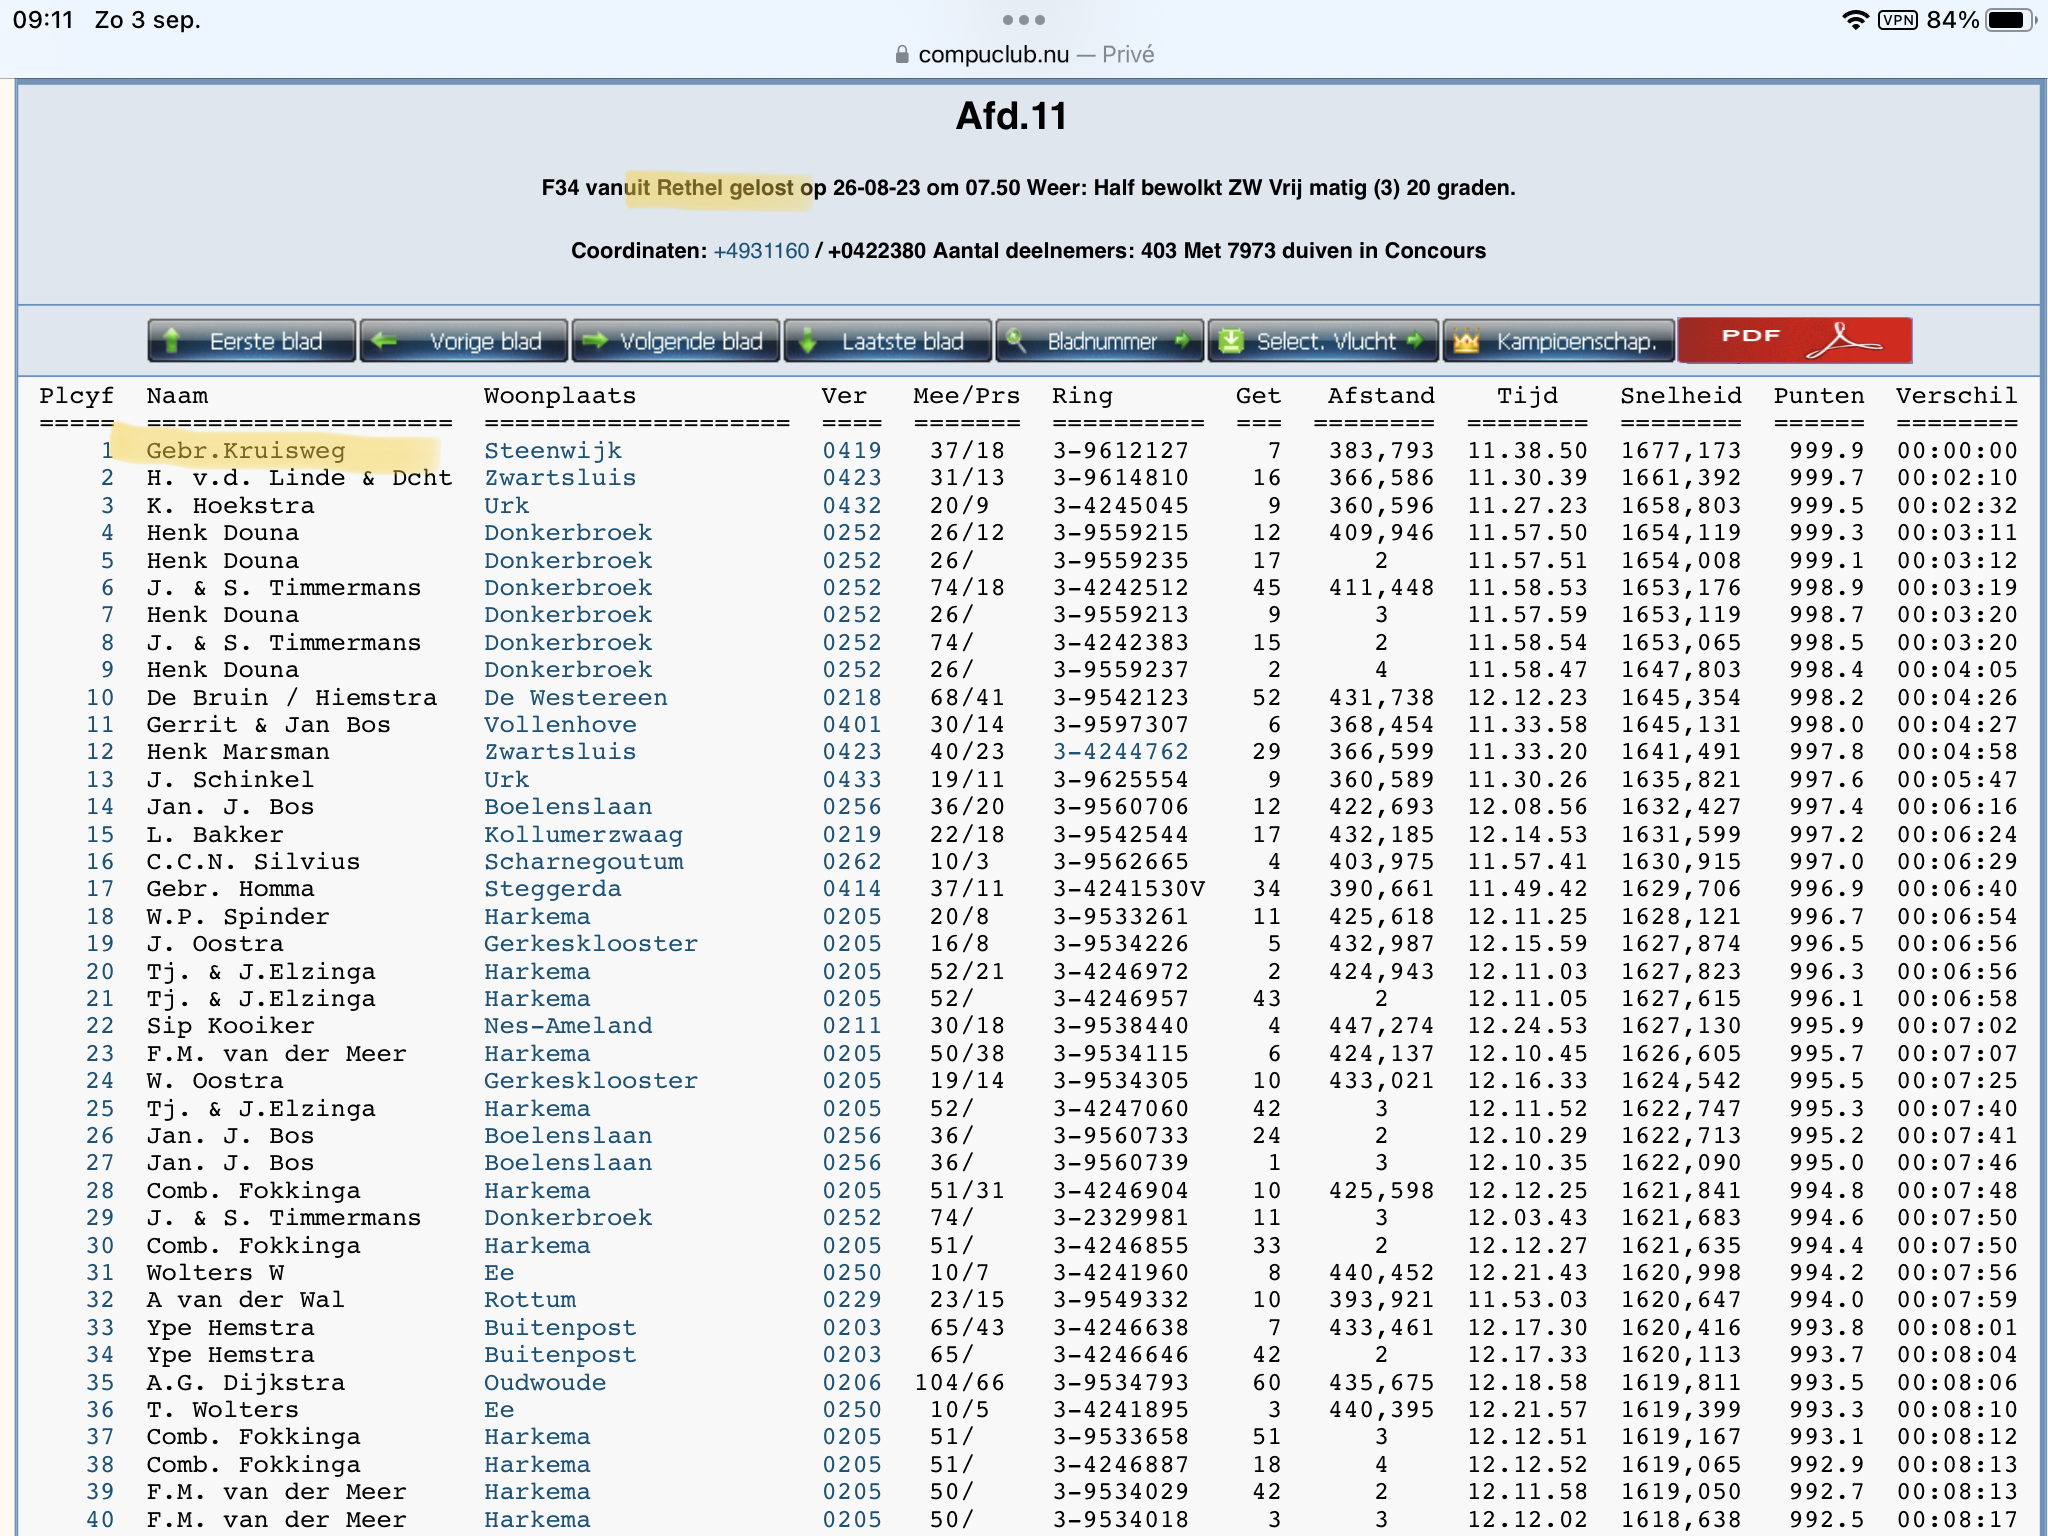Click vereniging number 0401
This screenshot has height=1536, width=2048.
(x=852, y=725)
